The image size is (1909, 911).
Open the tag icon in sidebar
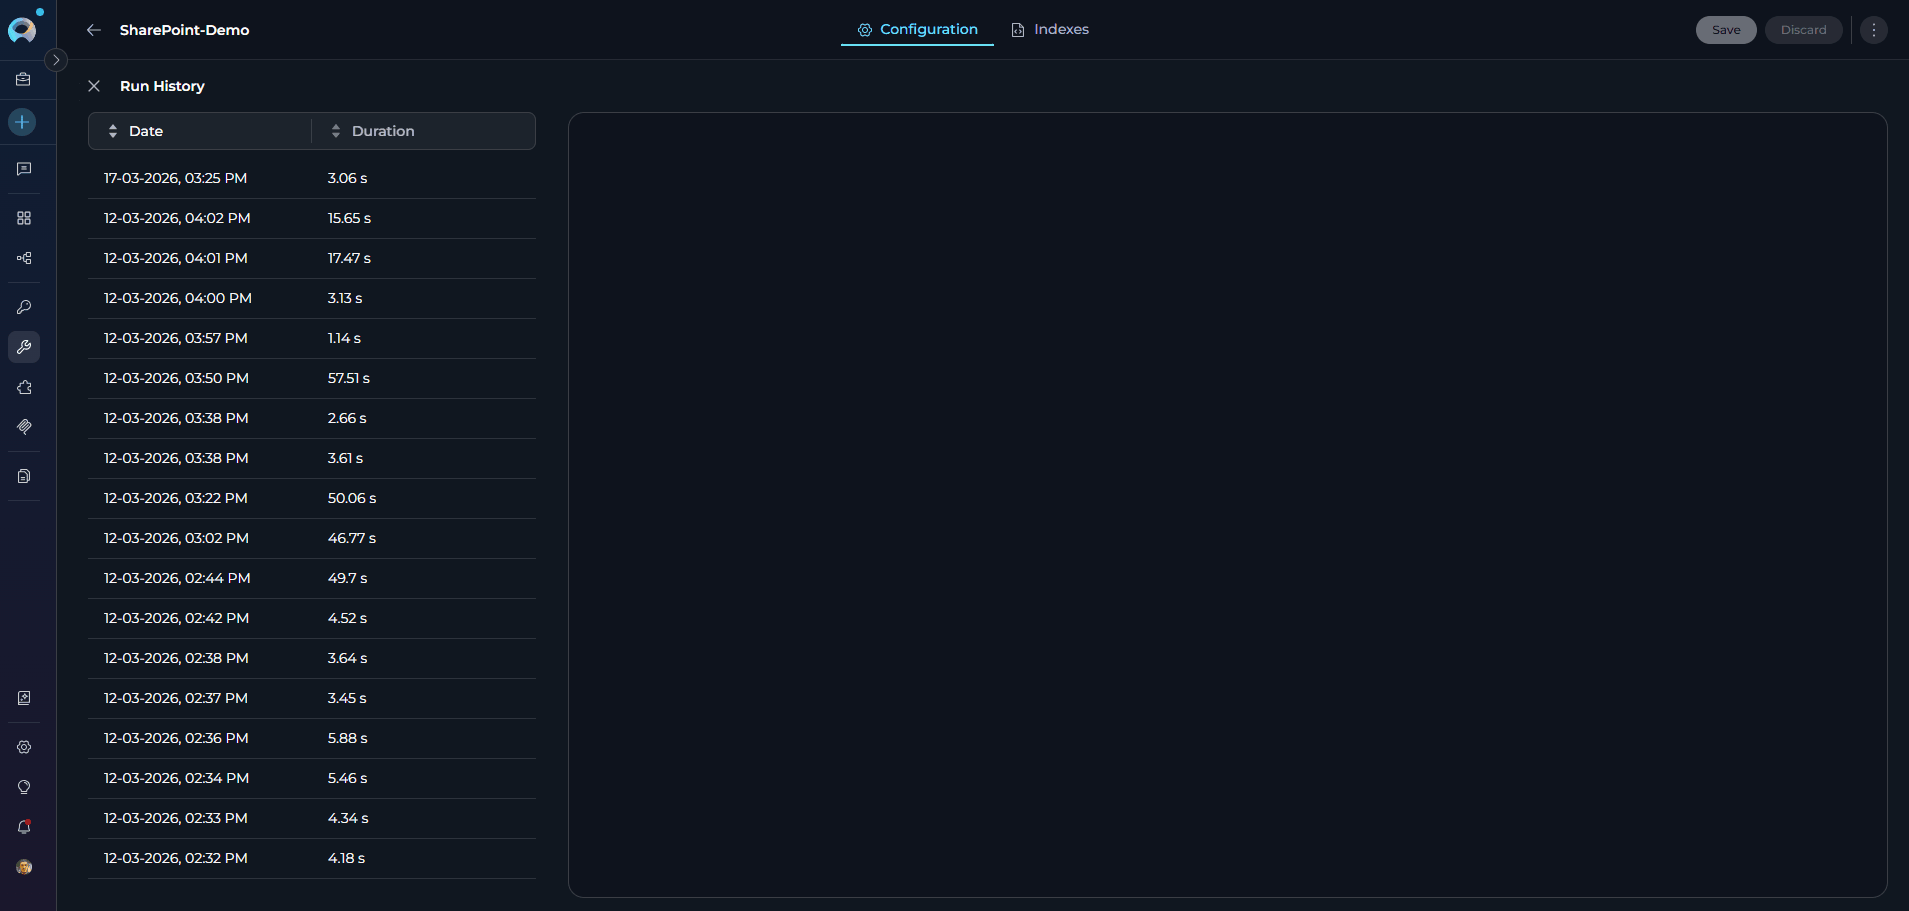click(24, 427)
